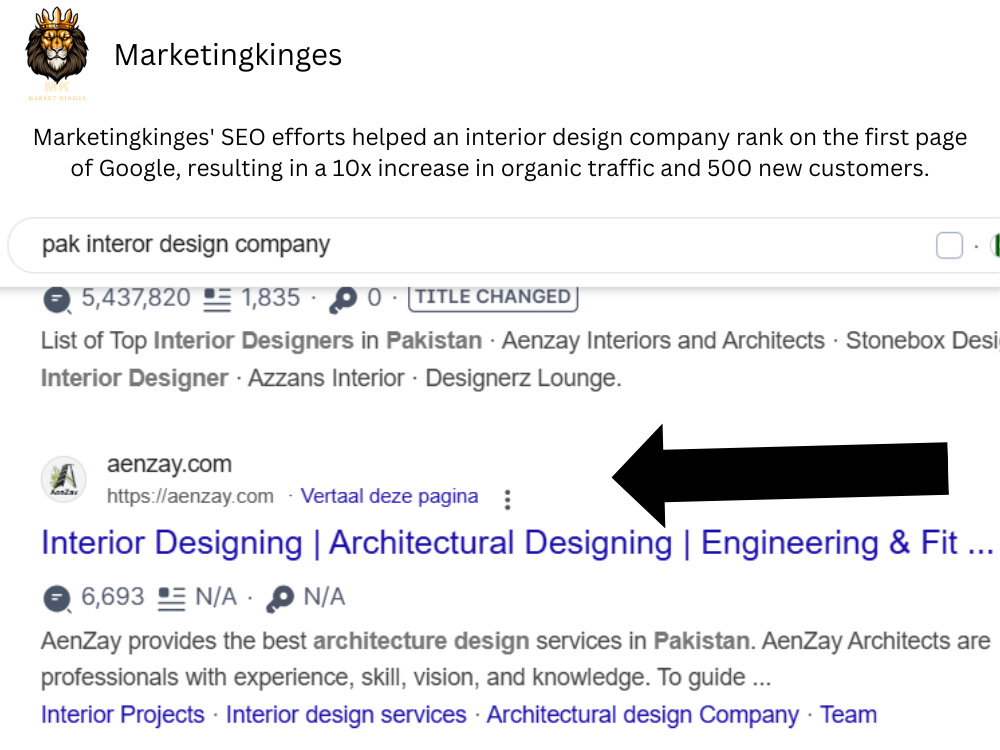This screenshot has height=750, width=1000.
Task: Click the links icon beside 1,835
Action: pos(217,300)
